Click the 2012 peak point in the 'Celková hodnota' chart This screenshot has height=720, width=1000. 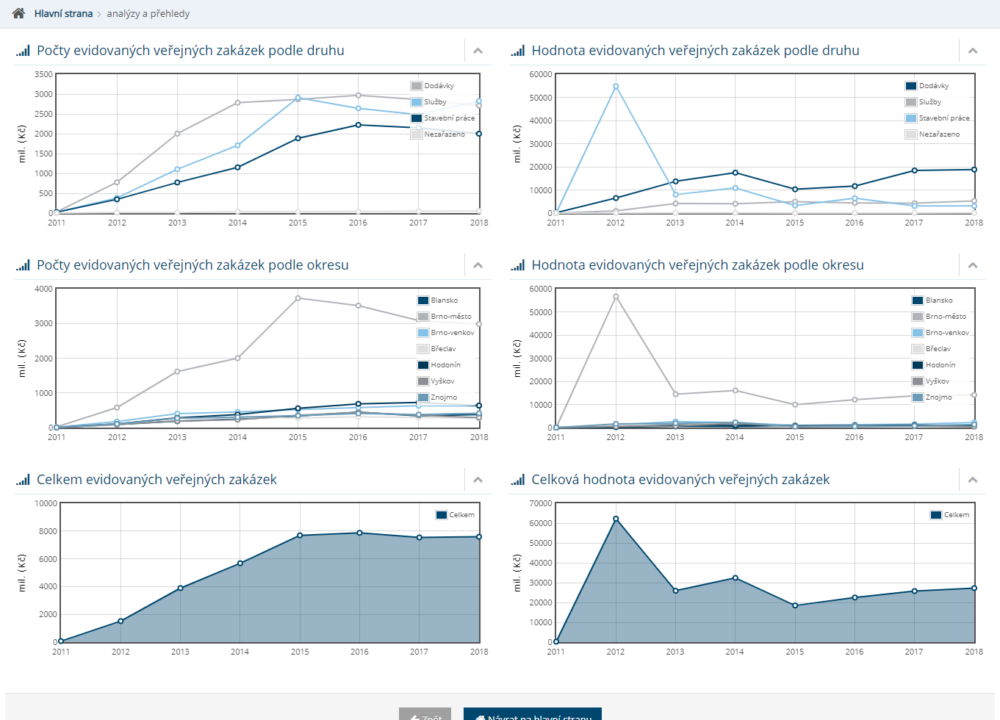click(615, 519)
